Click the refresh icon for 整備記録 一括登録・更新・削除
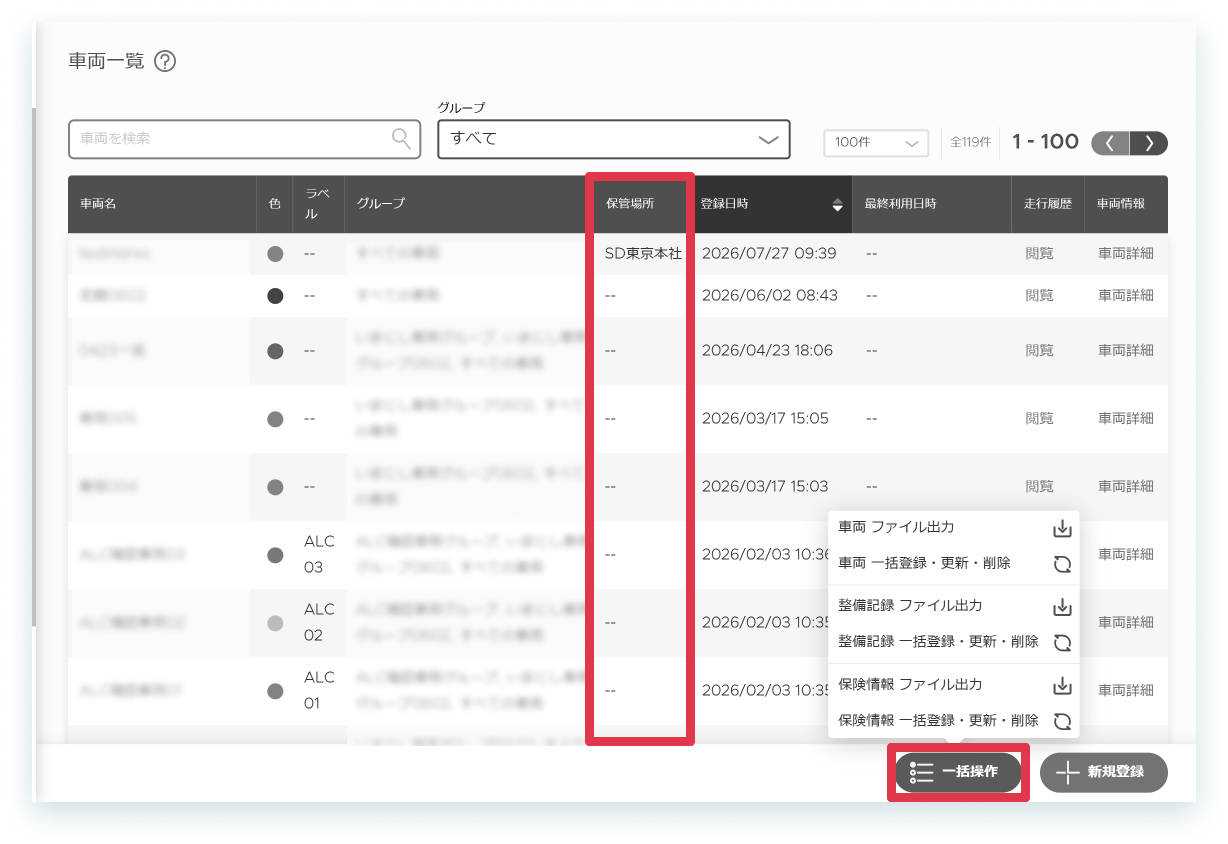 pyautogui.click(x=1062, y=642)
